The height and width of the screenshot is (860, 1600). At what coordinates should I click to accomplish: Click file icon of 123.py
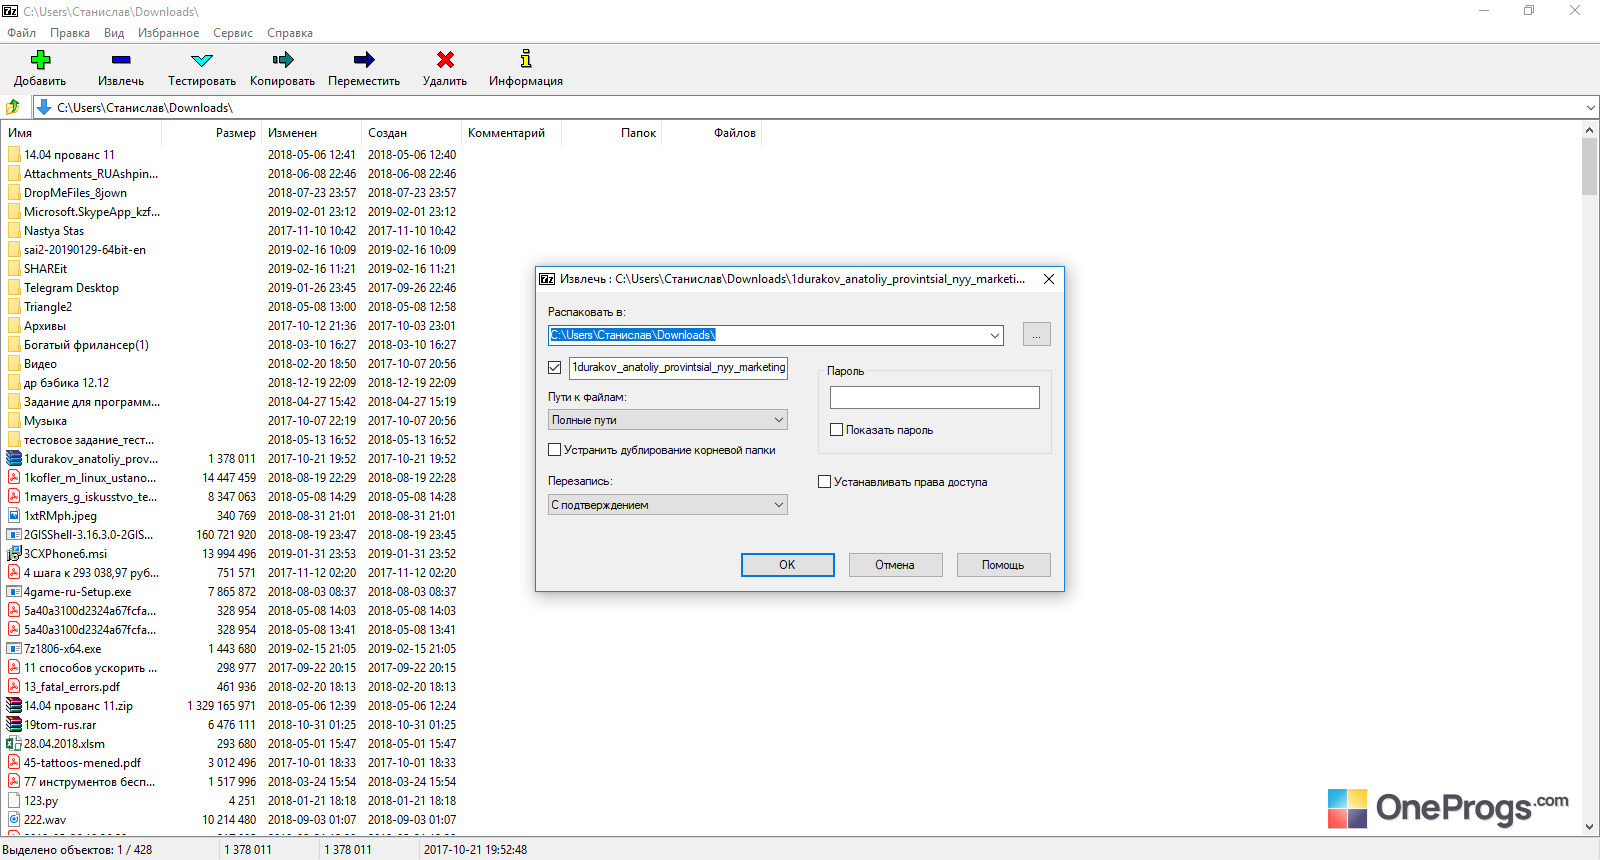tap(14, 801)
